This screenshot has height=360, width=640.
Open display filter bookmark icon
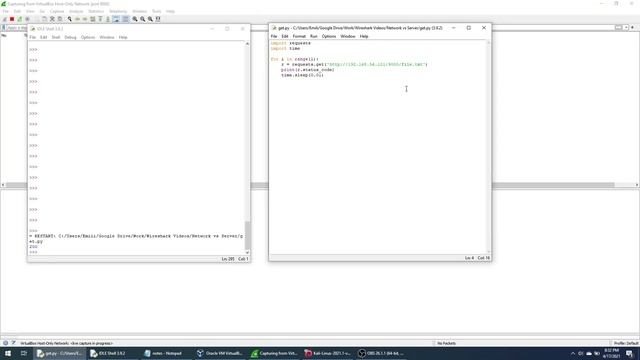[x=3, y=28]
